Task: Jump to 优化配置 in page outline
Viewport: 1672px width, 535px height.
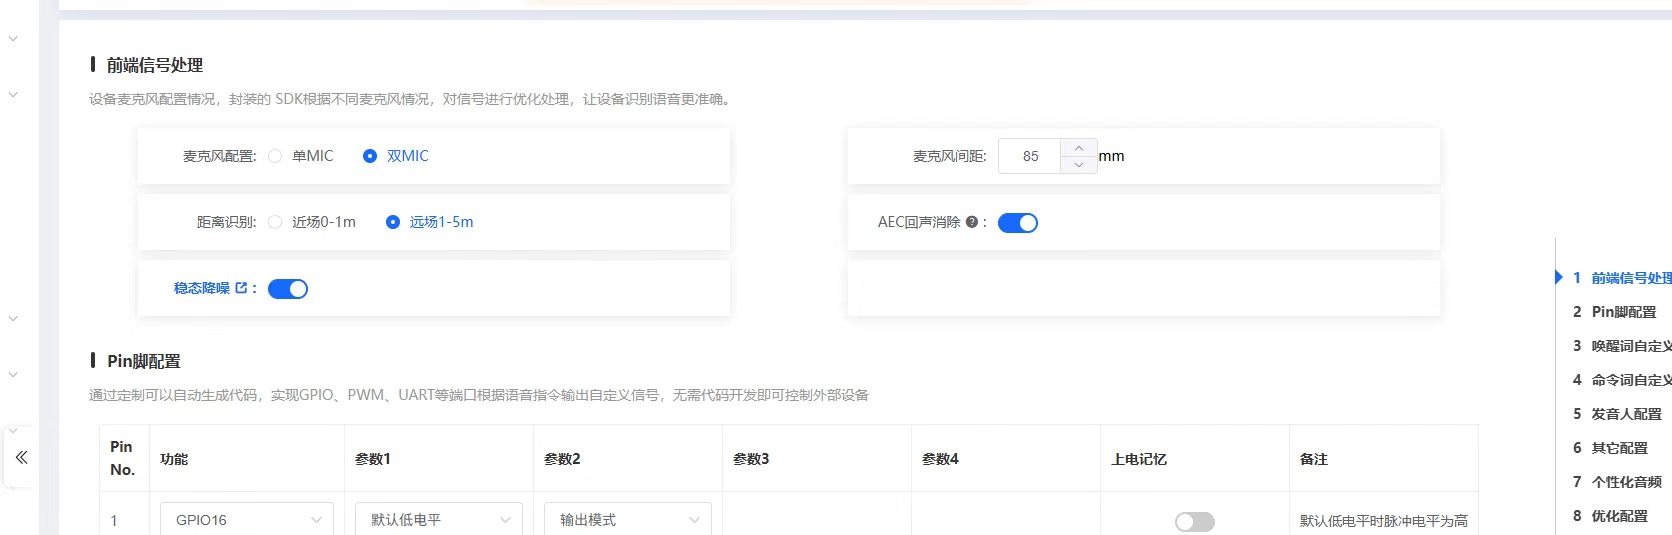Action: coord(1619,516)
